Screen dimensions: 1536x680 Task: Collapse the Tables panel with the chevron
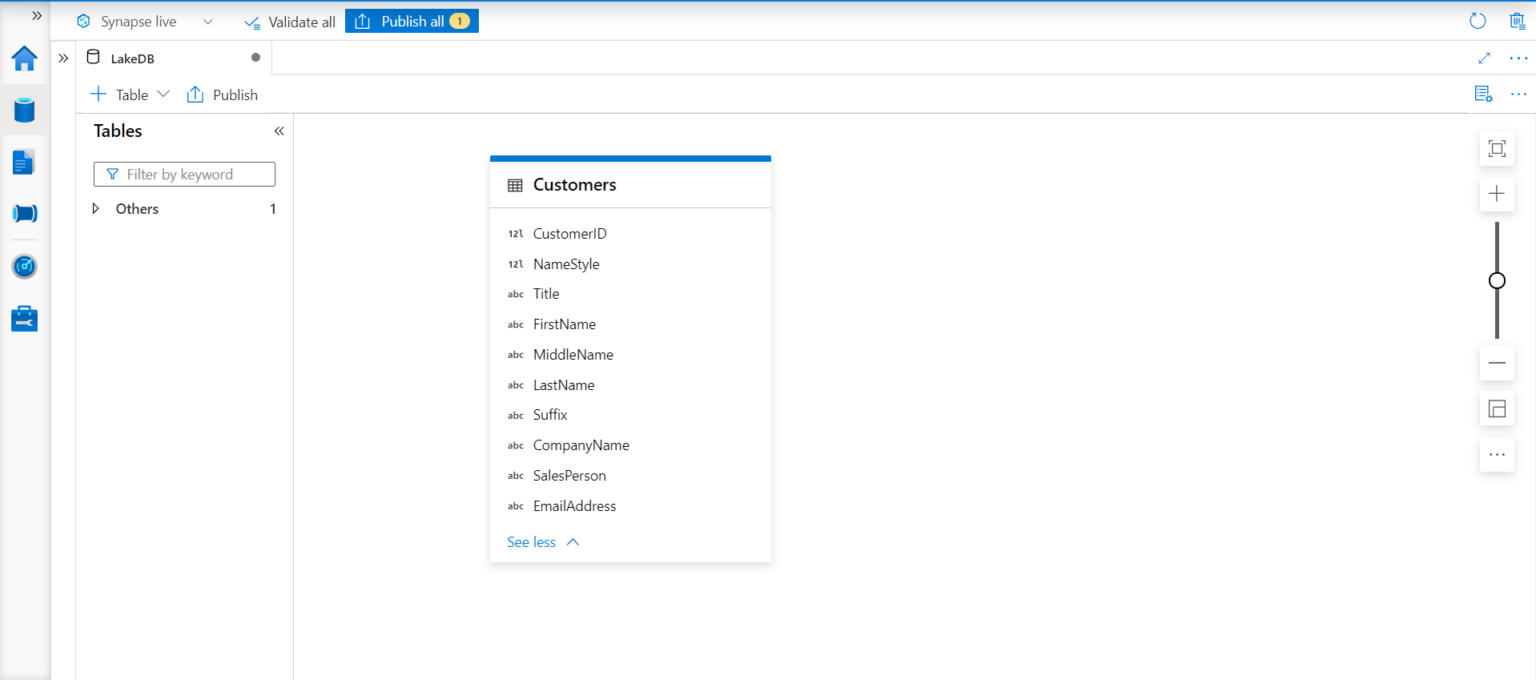click(278, 130)
